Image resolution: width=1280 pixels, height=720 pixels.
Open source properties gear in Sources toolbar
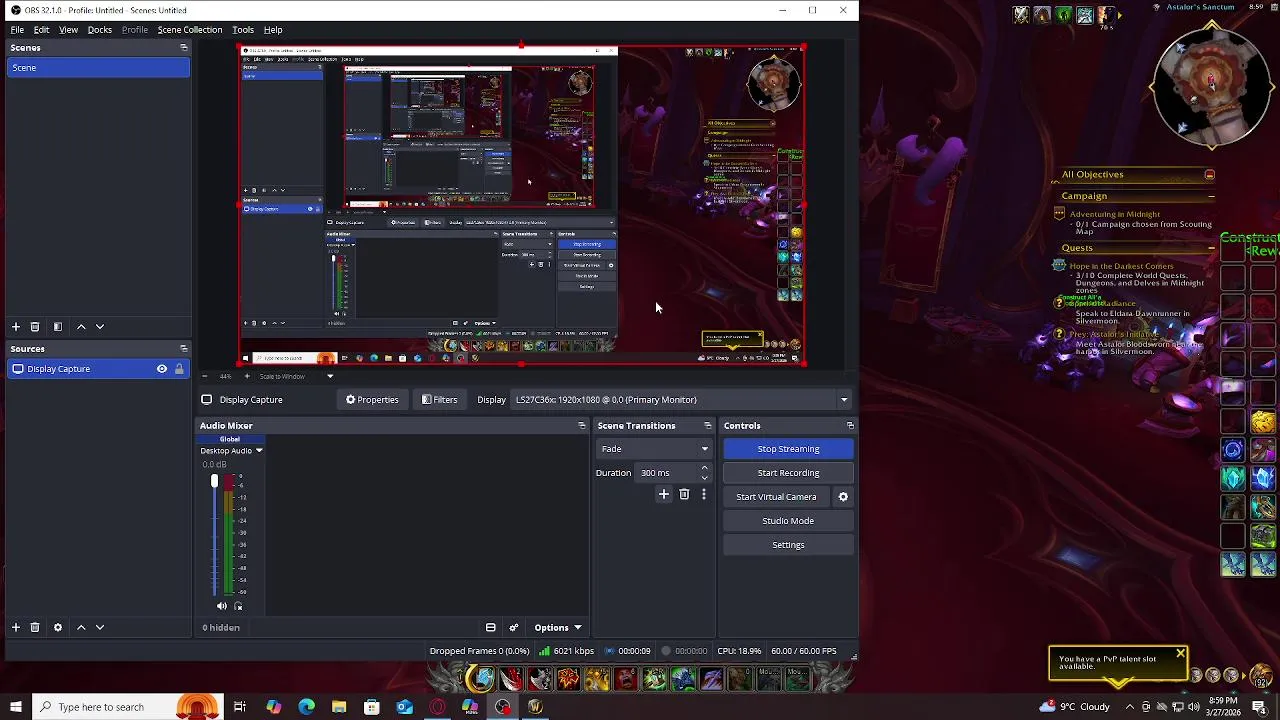click(58, 627)
